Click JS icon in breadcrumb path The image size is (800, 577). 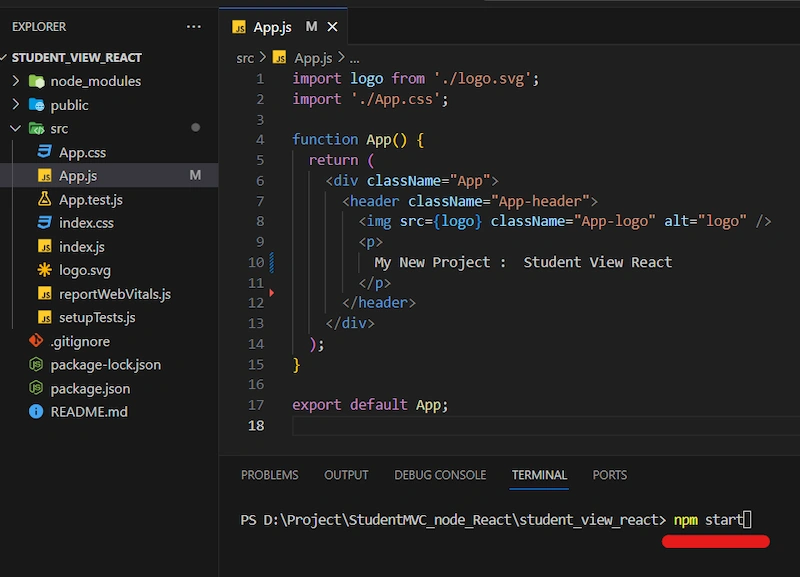[280, 58]
